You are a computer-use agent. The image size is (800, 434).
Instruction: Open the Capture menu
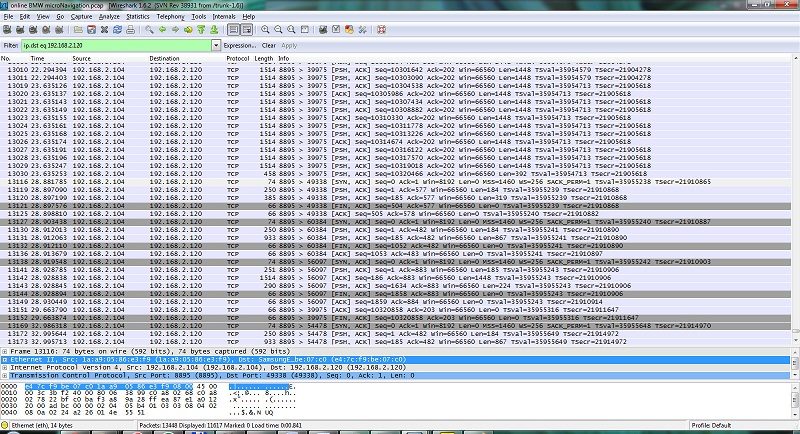[x=81, y=17]
